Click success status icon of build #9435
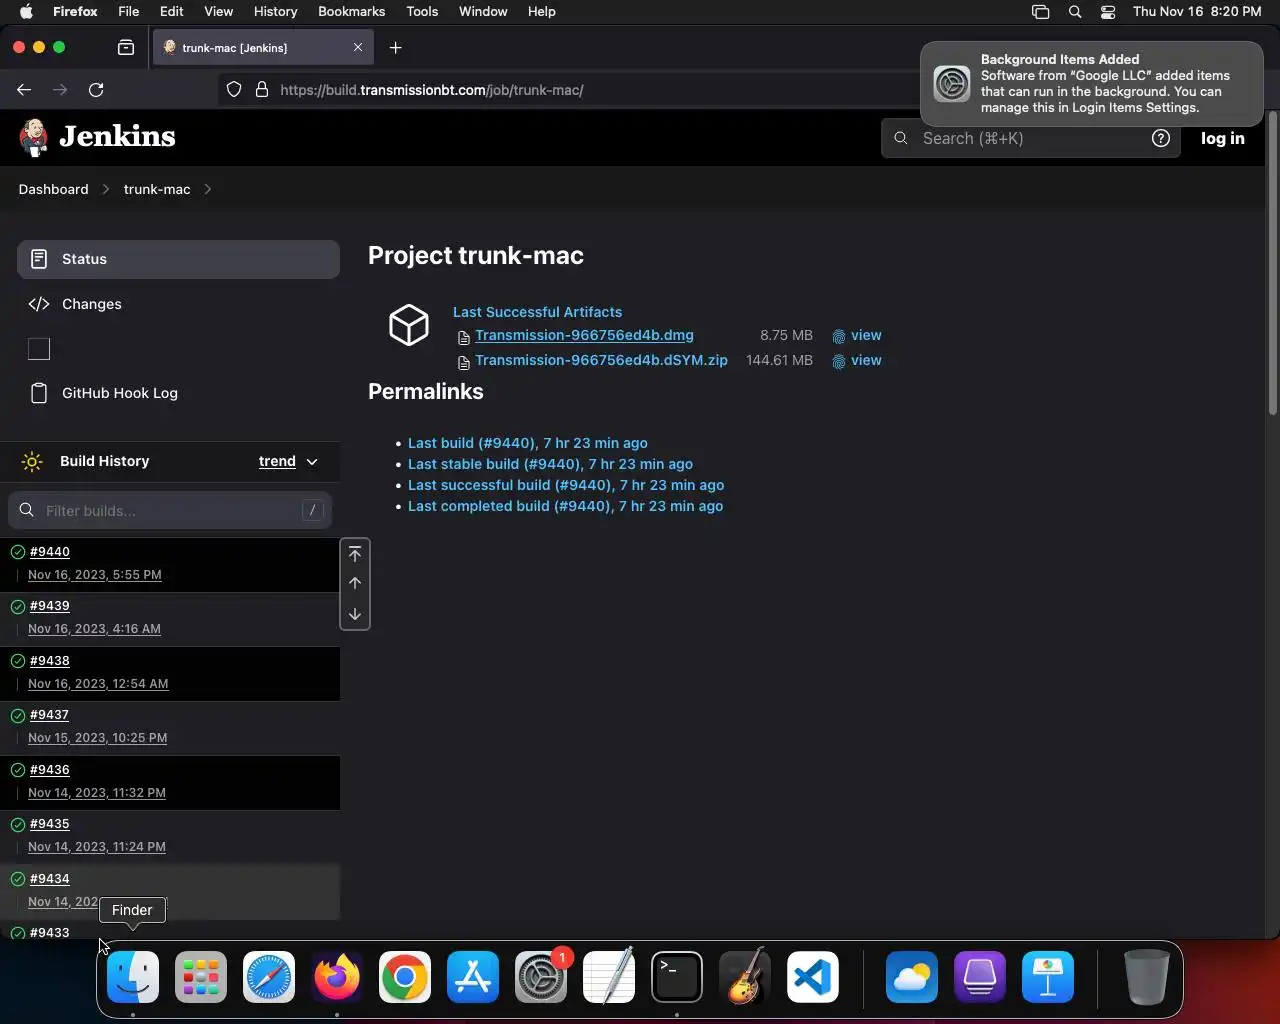This screenshot has width=1280, height=1024. pos(18,824)
